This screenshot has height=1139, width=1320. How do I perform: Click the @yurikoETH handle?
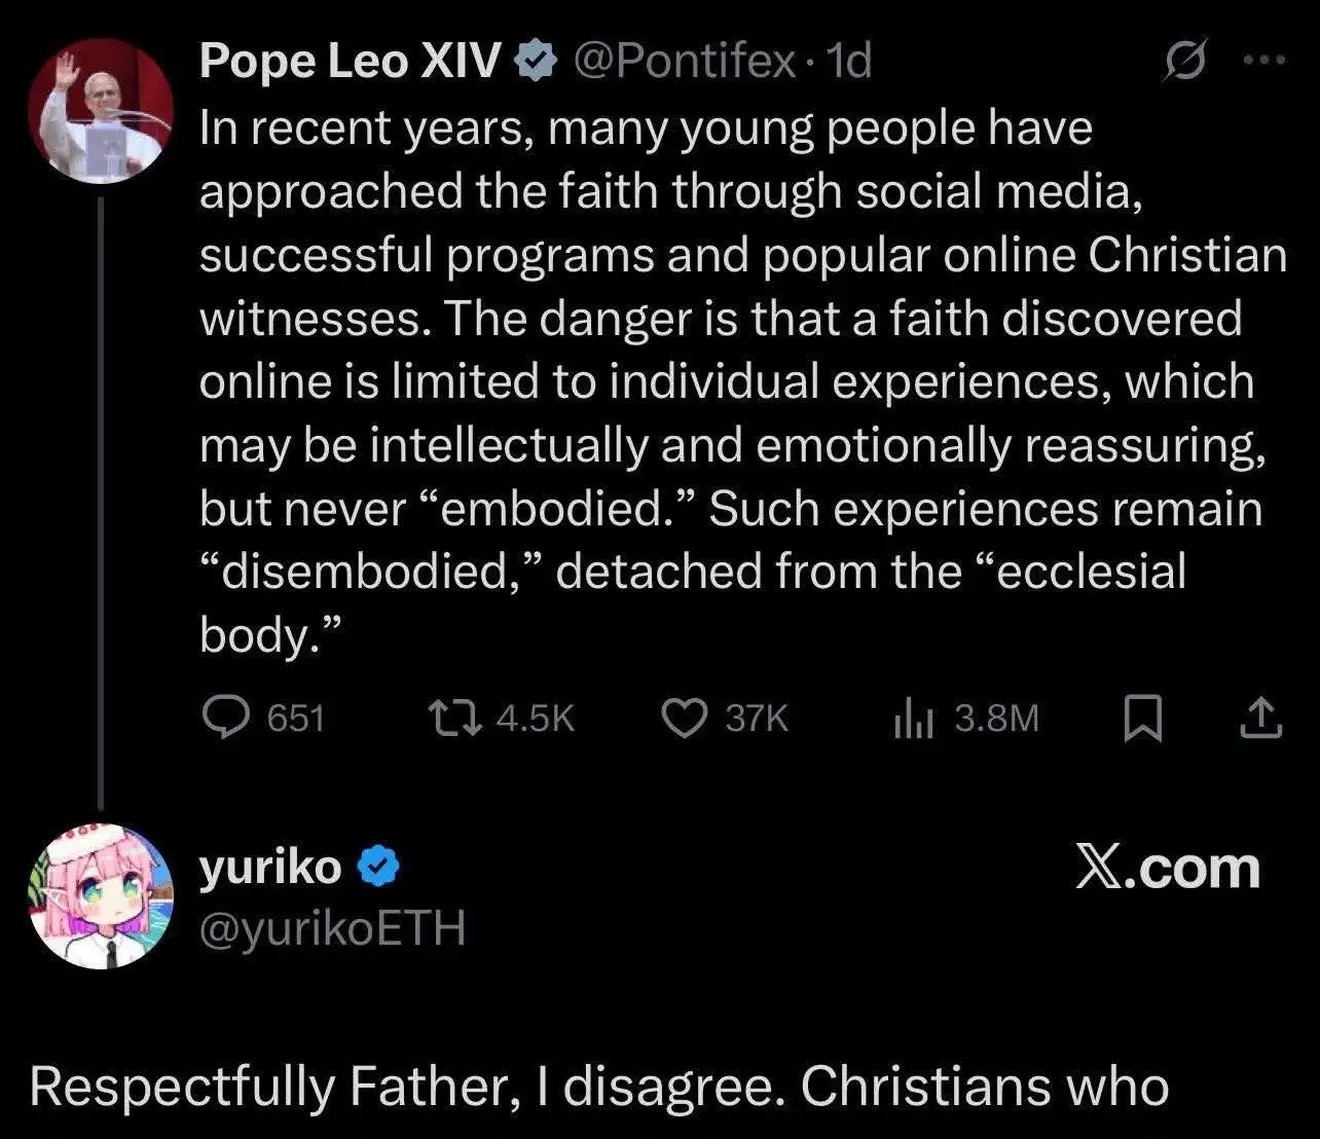pyautogui.click(x=332, y=929)
